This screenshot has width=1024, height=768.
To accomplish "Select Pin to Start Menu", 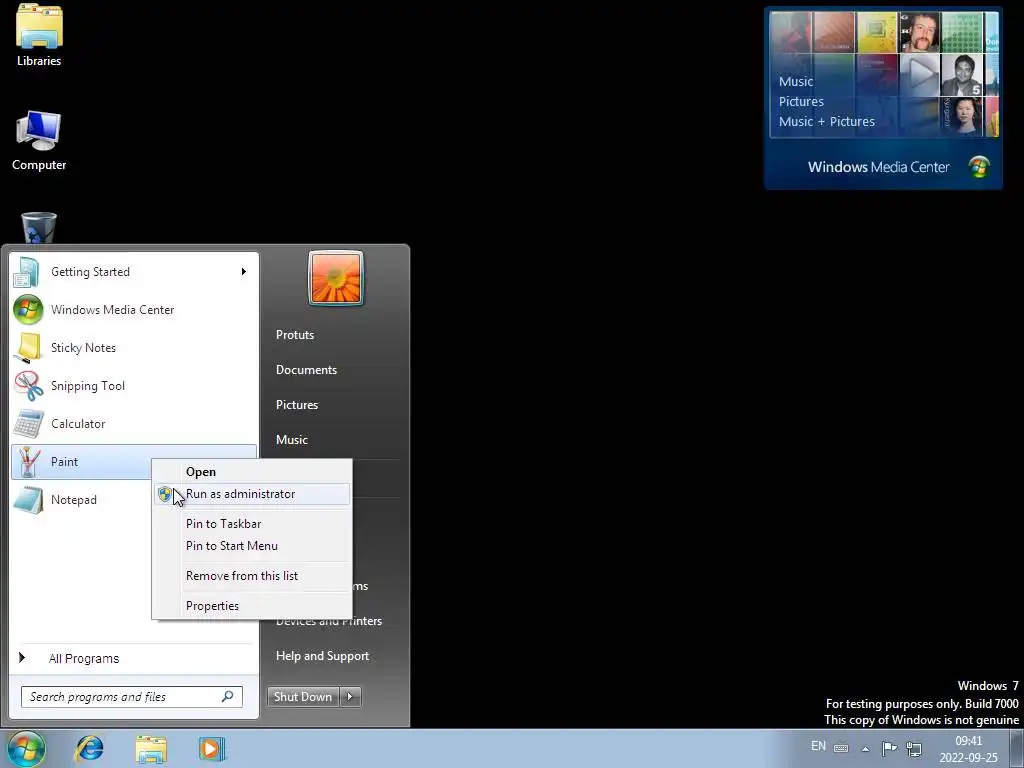I will pyautogui.click(x=252, y=546).
